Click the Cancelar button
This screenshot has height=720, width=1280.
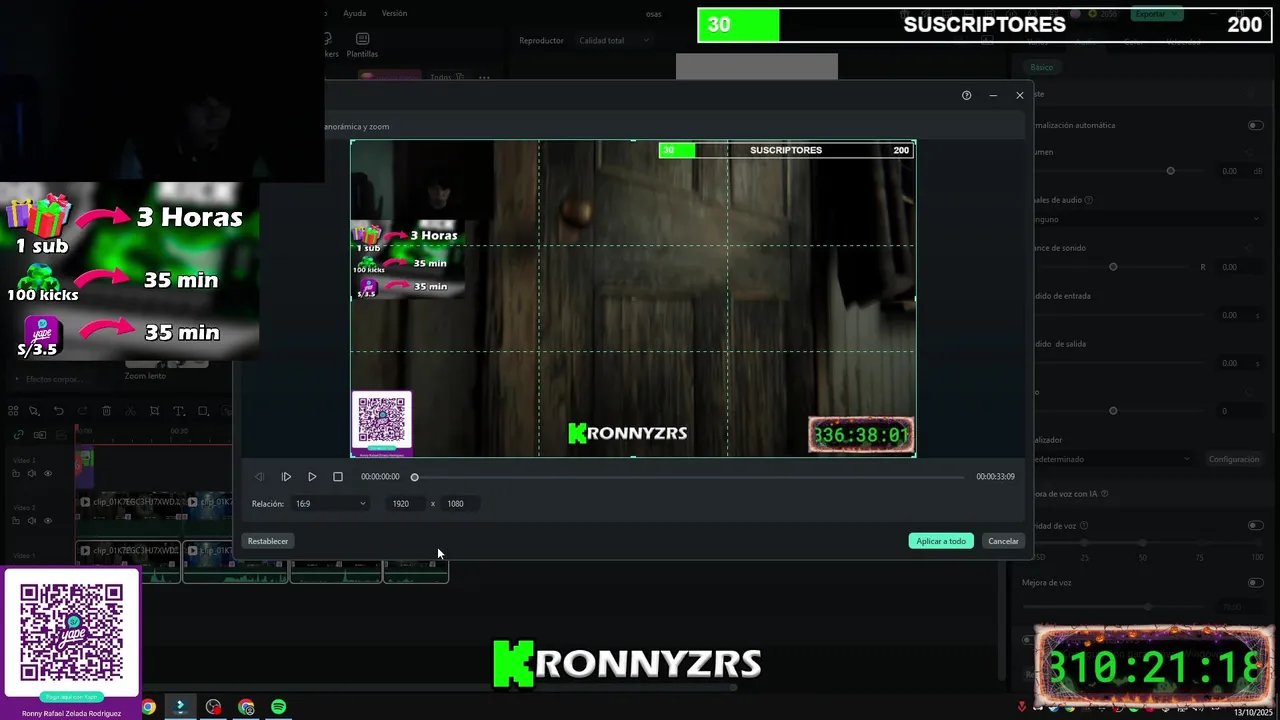pyautogui.click(x=1003, y=541)
